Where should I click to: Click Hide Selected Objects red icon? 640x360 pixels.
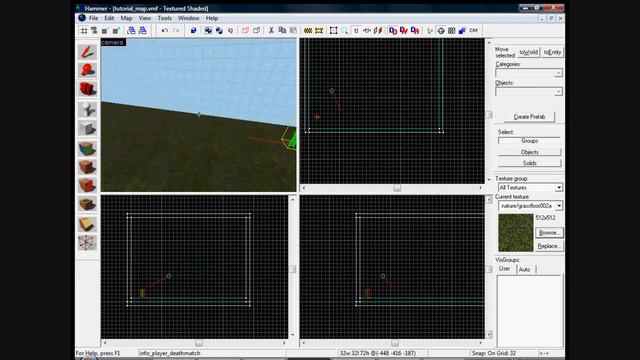pos(245,31)
